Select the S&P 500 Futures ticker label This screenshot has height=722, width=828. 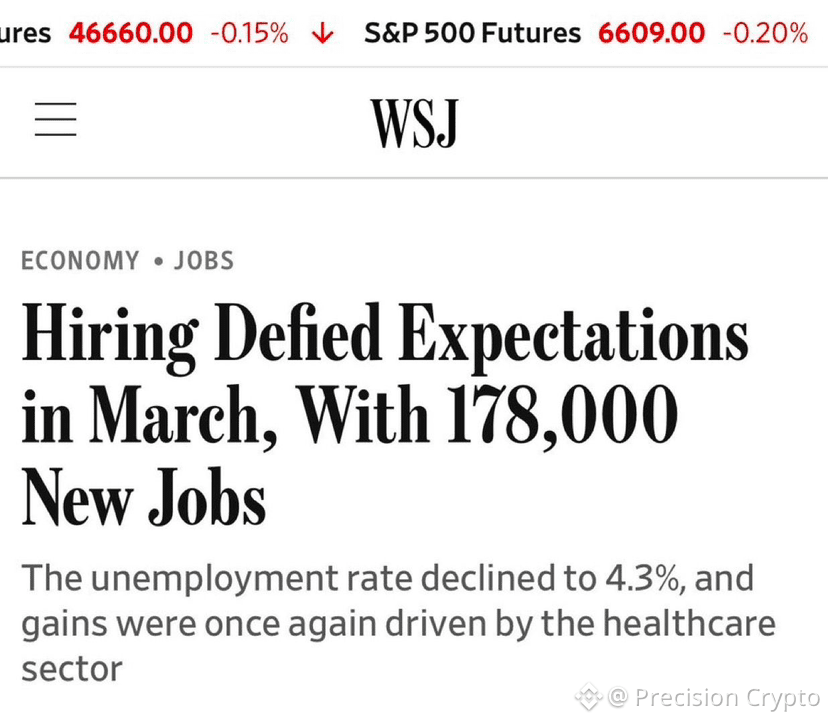pyautogui.click(x=473, y=33)
